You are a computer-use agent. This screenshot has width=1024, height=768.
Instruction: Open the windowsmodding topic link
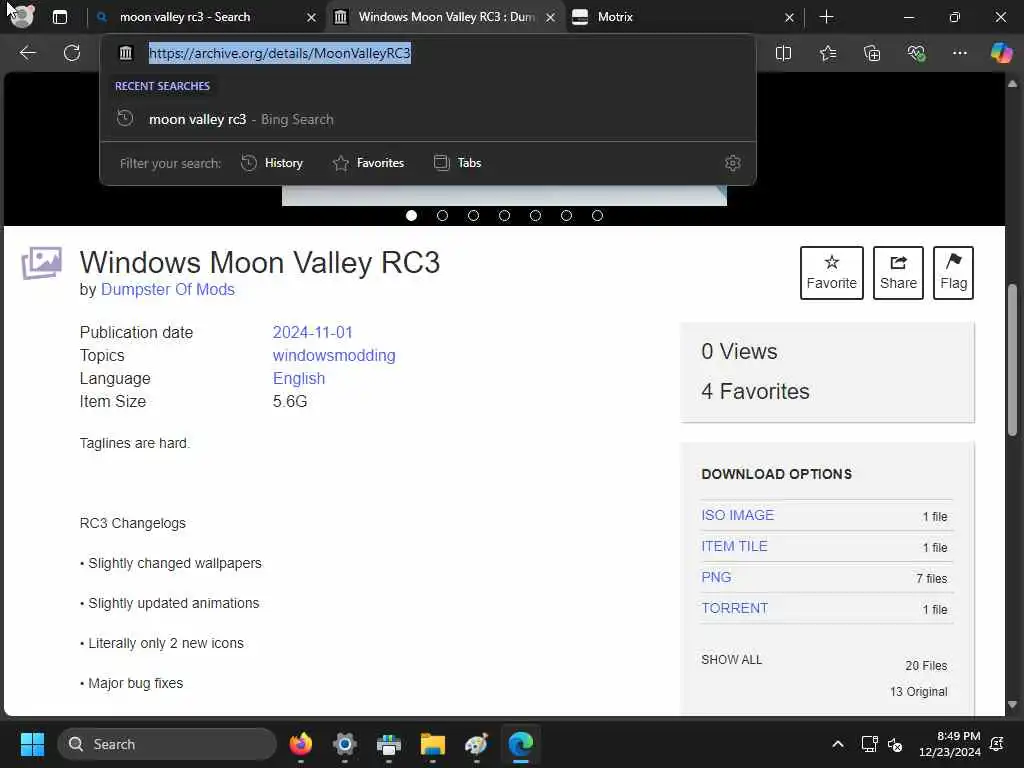point(334,355)
